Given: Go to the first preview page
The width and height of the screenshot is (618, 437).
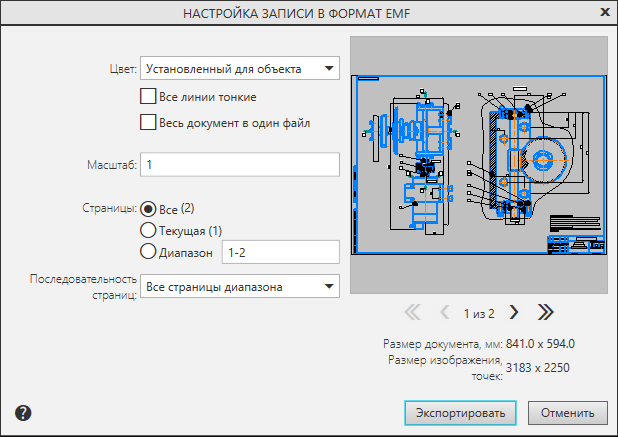Looking at the screenshot, I should point(413,312).
